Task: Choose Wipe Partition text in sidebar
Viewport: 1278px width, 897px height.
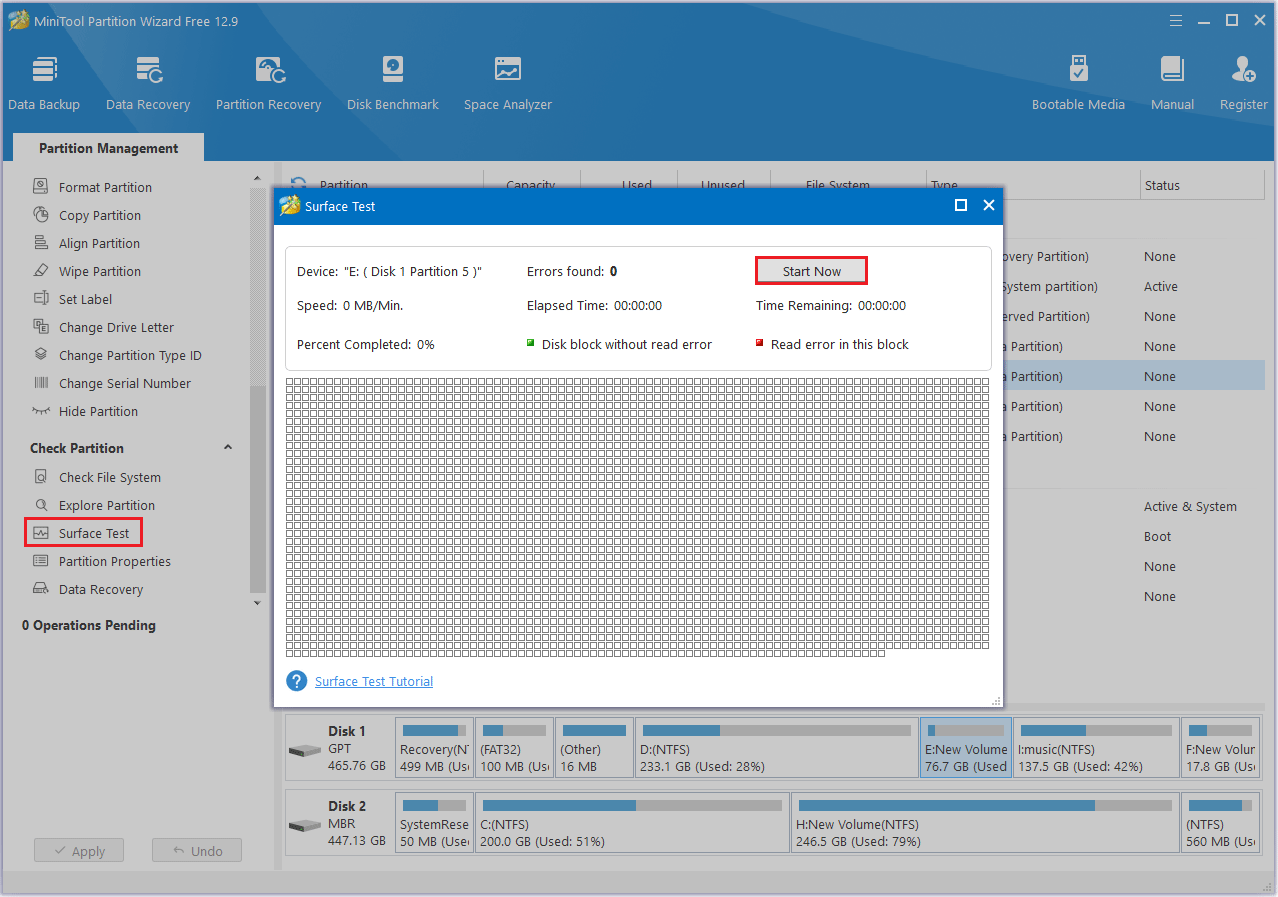Action: pos(100,271)
